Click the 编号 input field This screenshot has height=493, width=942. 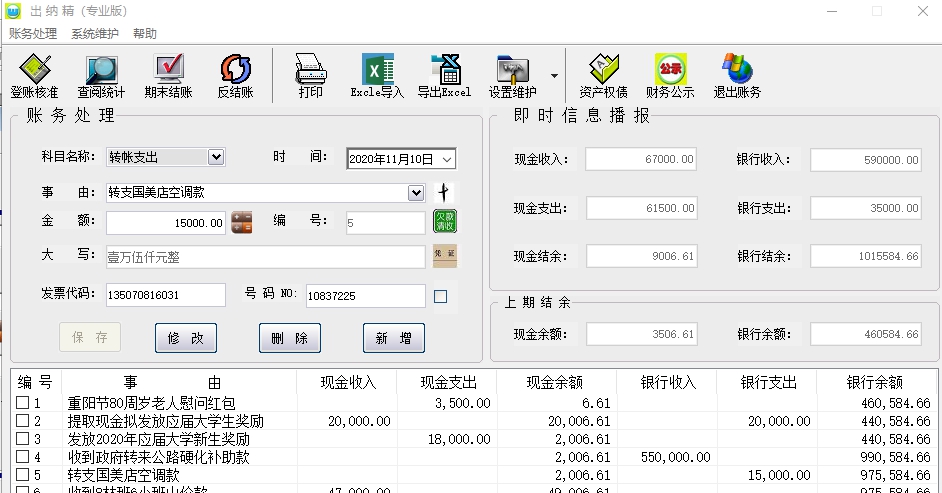pos(386,223)
